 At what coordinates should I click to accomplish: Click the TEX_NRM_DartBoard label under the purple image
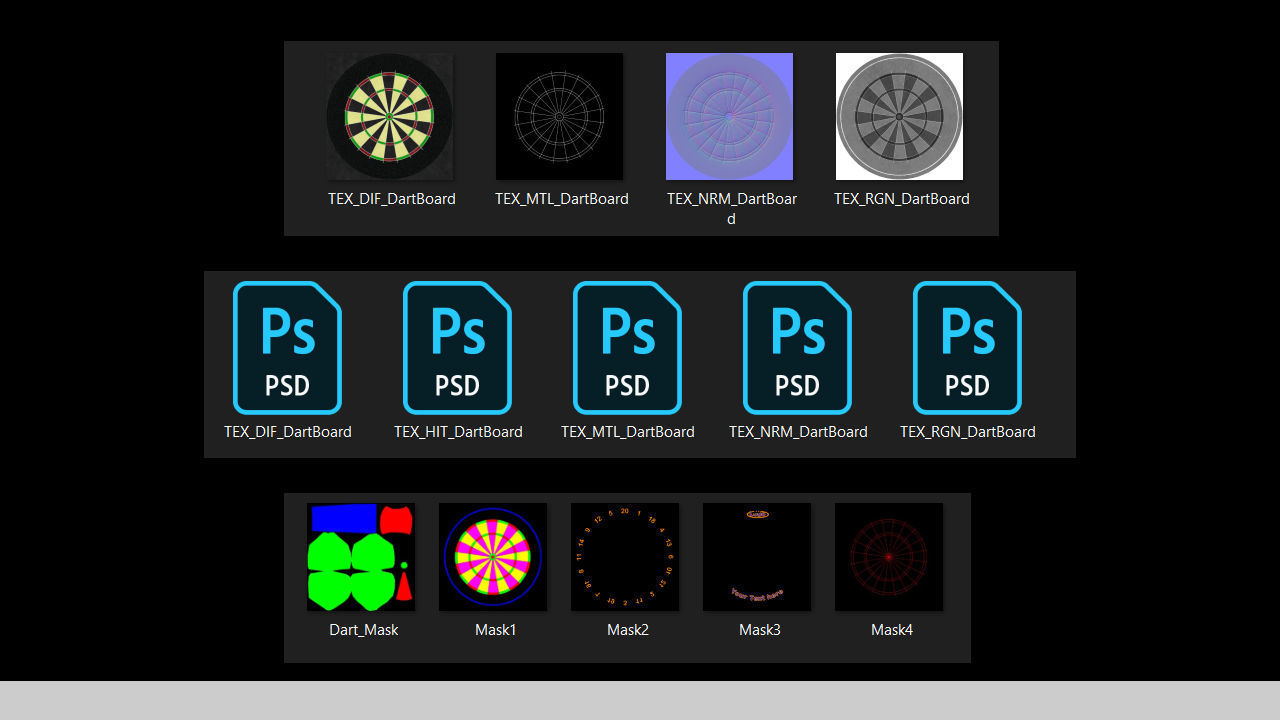pos(732,209)
